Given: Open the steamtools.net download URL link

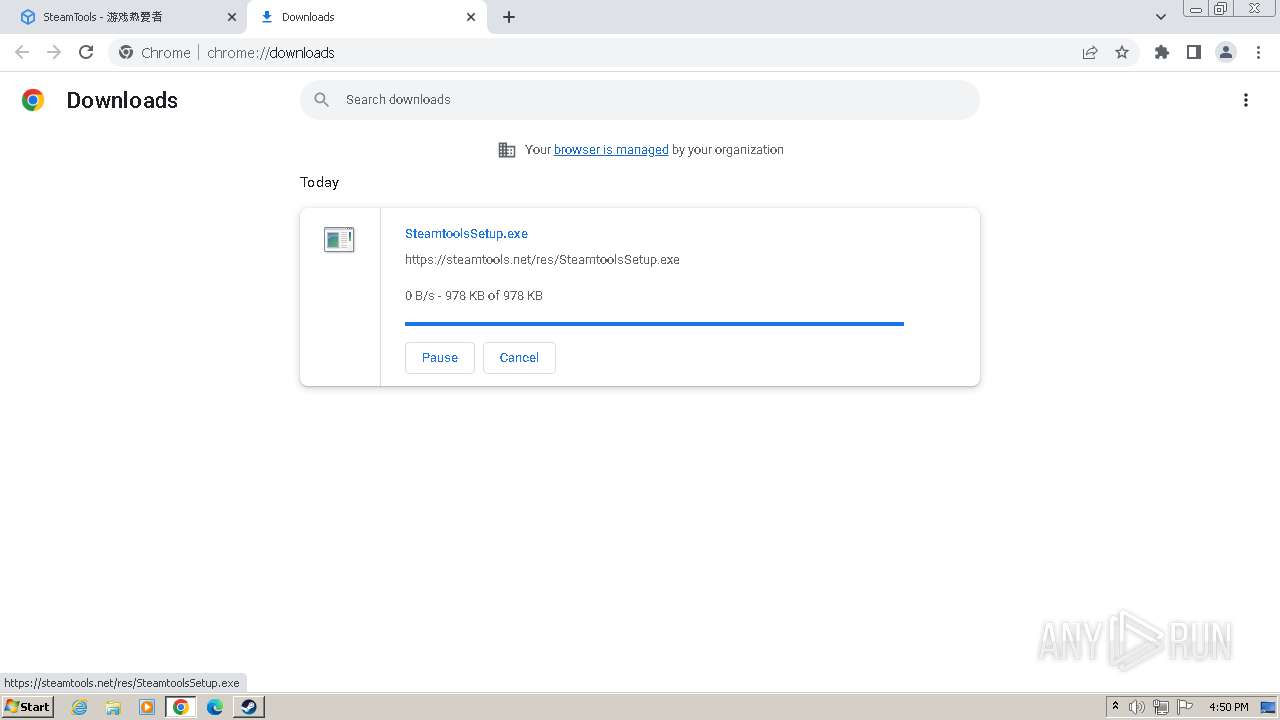Looking at the screenshot, I should coord(542,260).
